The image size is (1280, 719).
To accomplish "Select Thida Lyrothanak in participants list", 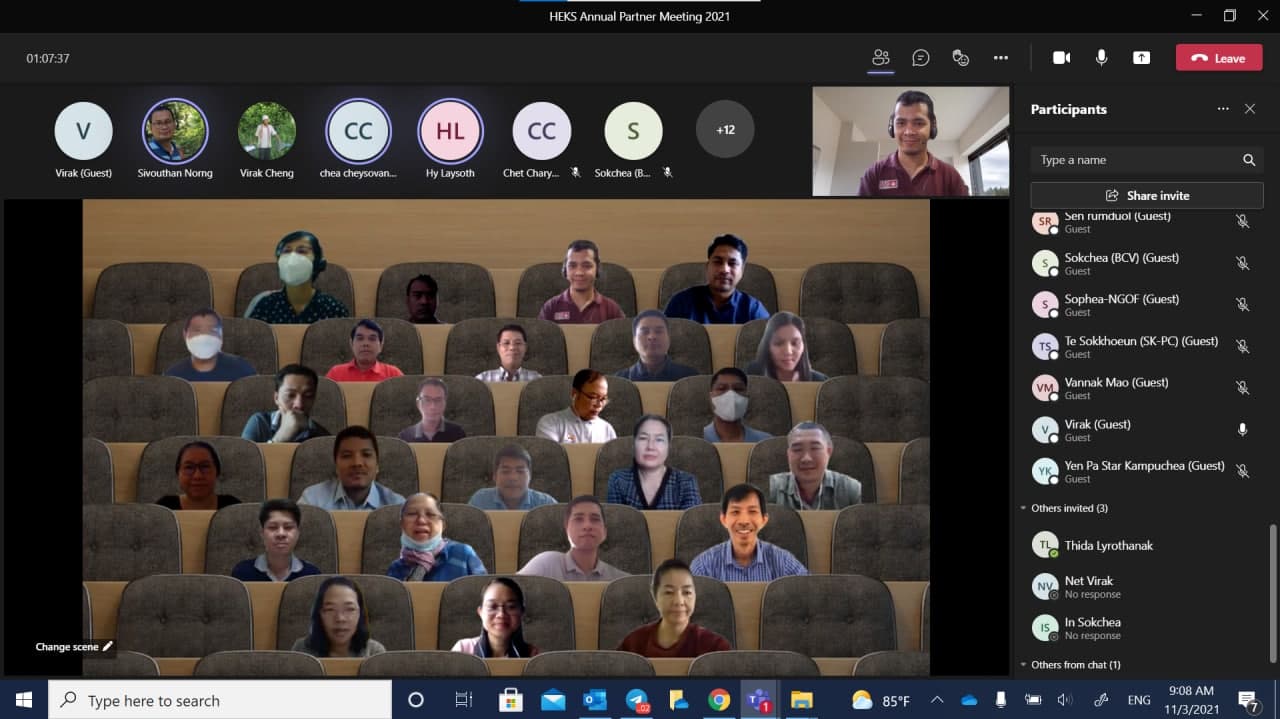I will (x=1108, y=546).
